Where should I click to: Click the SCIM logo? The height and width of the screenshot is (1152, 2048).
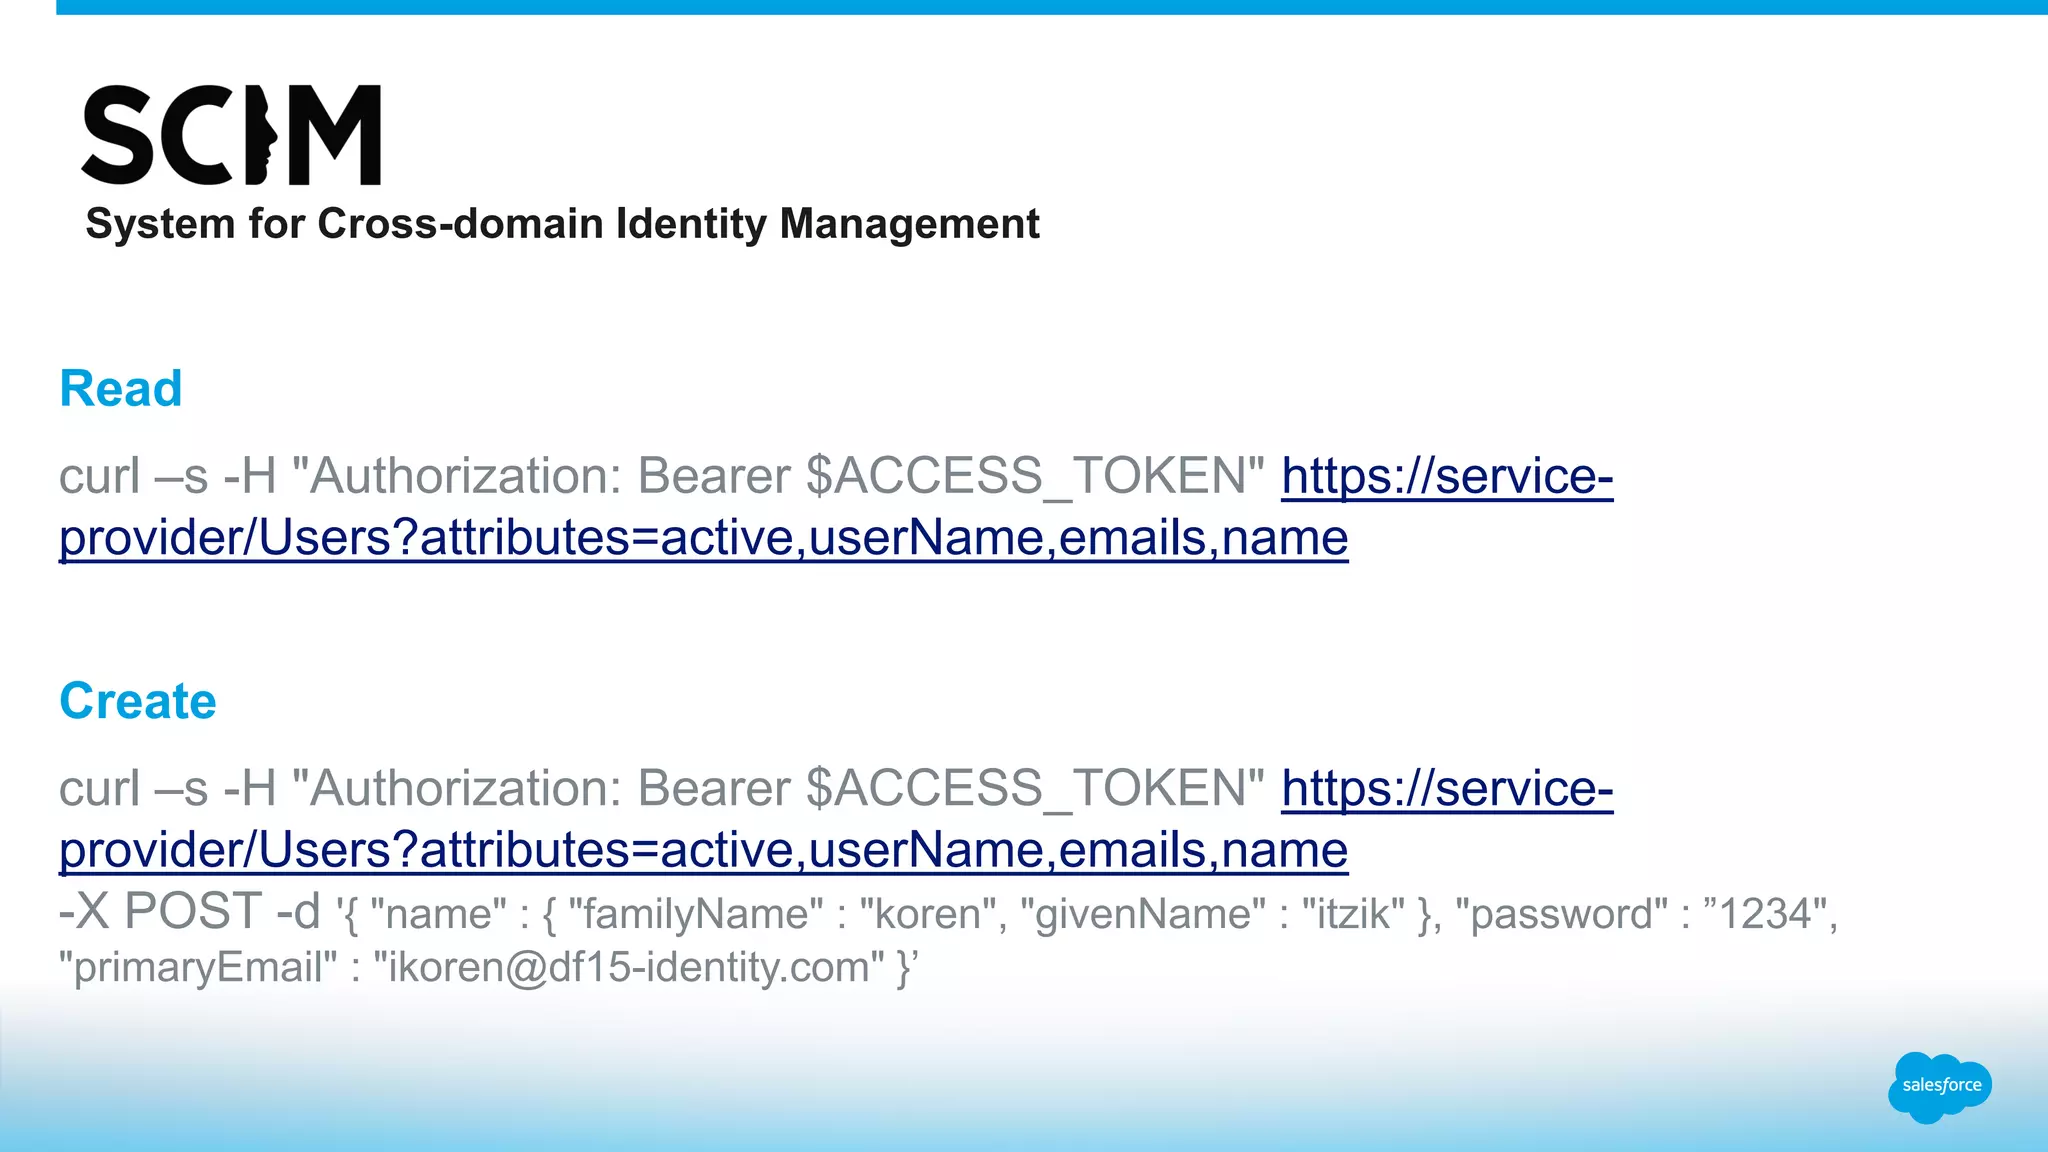pyautogui.click(x=231, y=135)
